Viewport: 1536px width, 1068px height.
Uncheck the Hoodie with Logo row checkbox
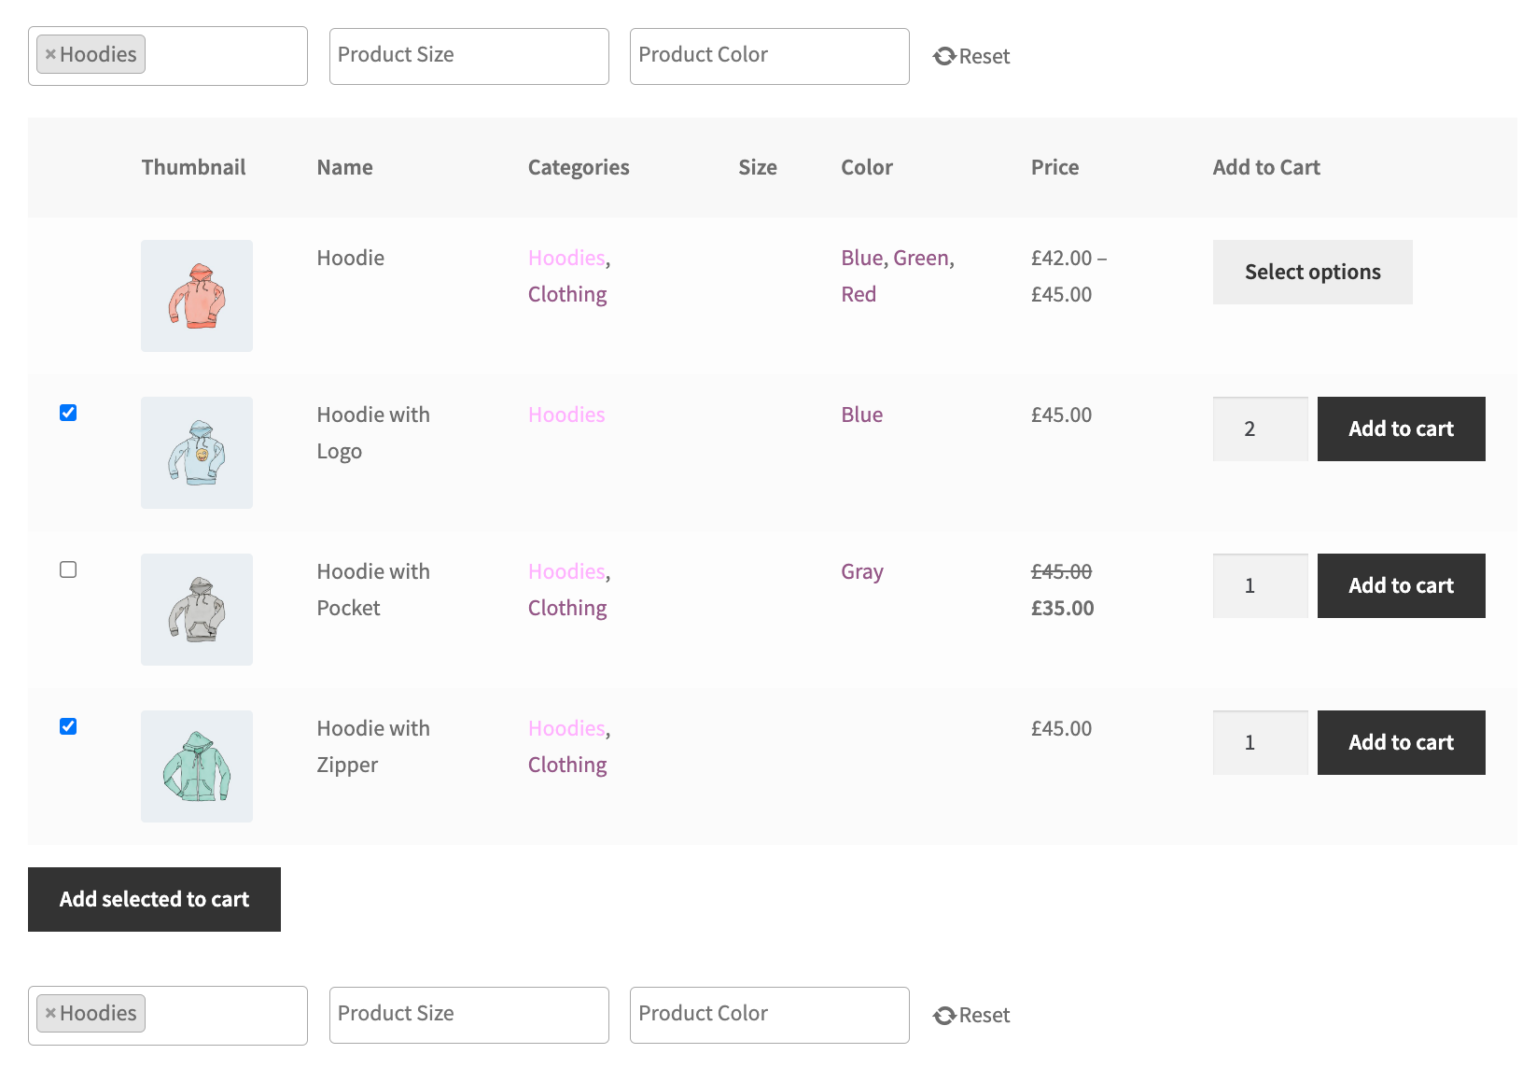pos(68,412)
